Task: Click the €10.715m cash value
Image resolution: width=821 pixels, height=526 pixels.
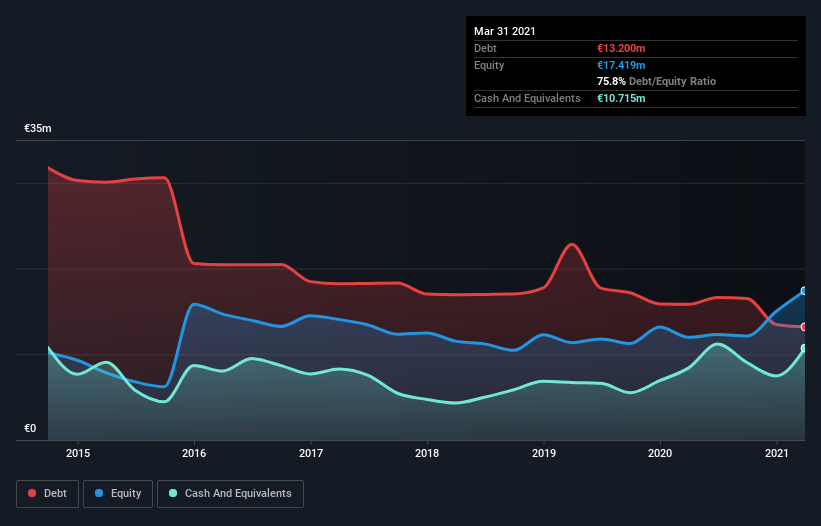Action: click(x=621, y=98)
